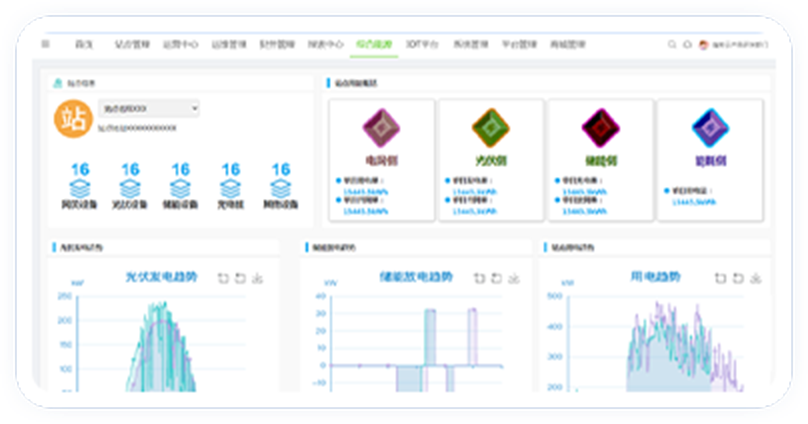808x424 pixels.
Task: Open the 站点管理 menu tab
Action: point(131,44)
